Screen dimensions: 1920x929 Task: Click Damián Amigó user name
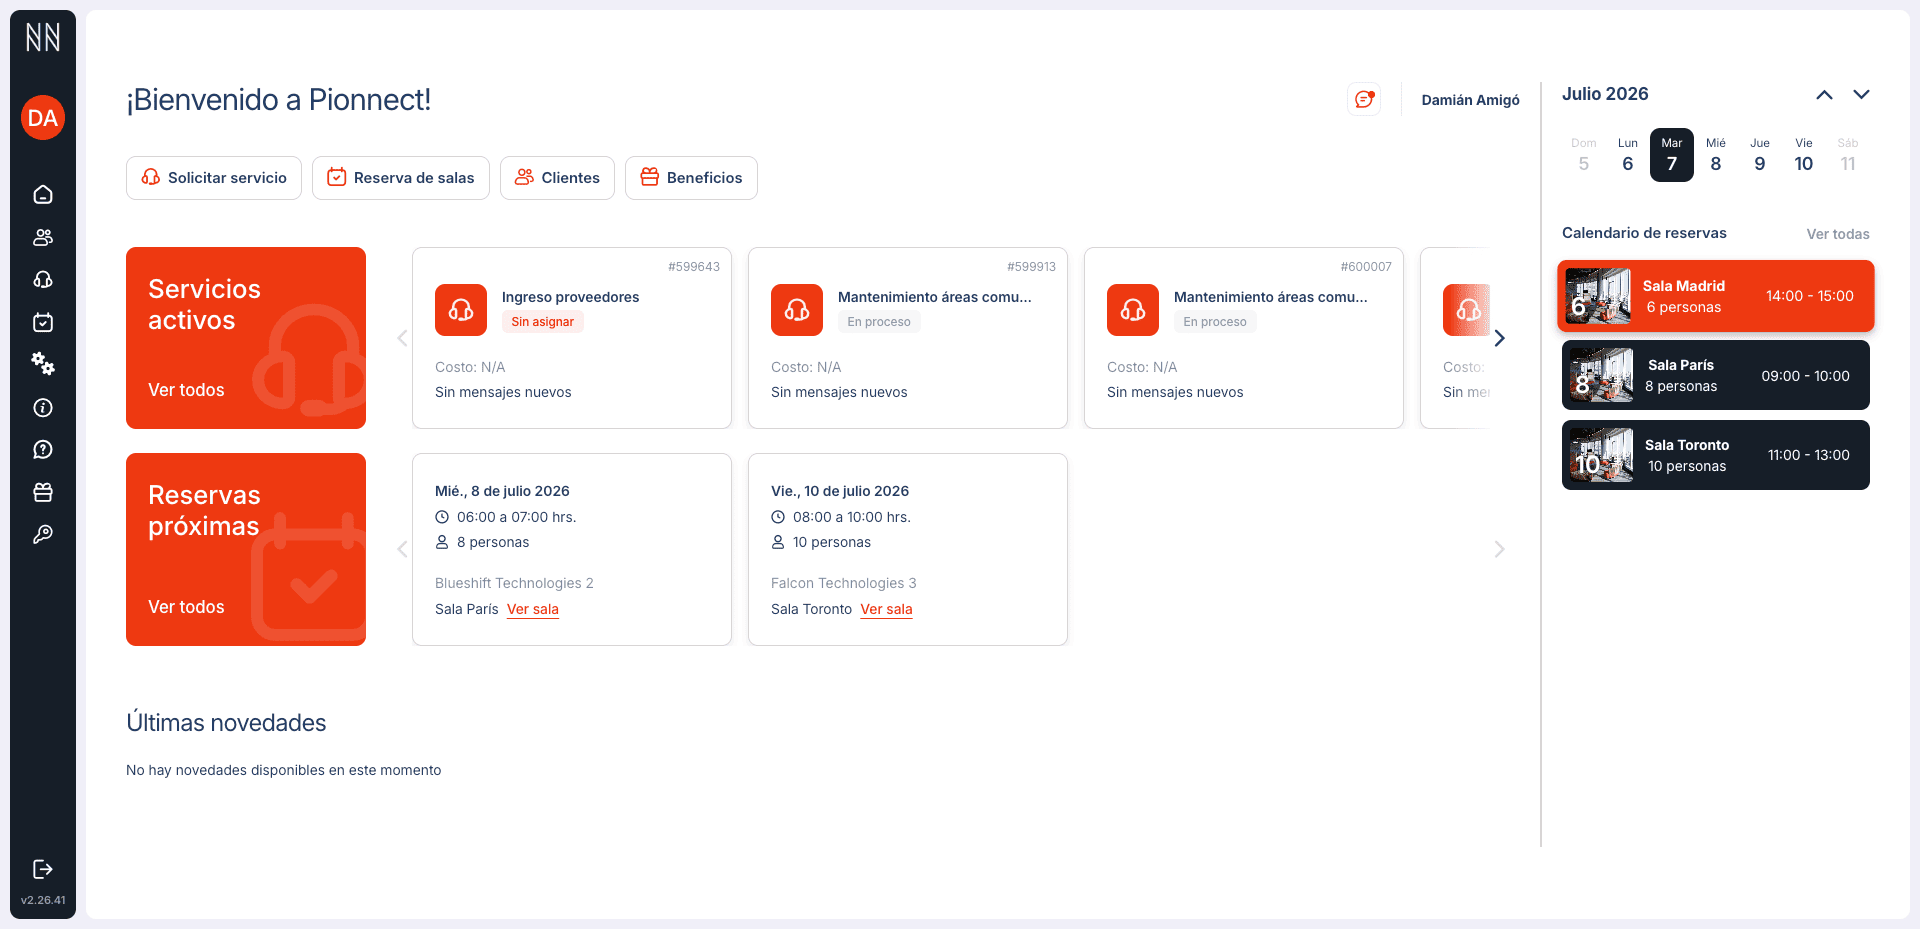tap(1470, 100)
